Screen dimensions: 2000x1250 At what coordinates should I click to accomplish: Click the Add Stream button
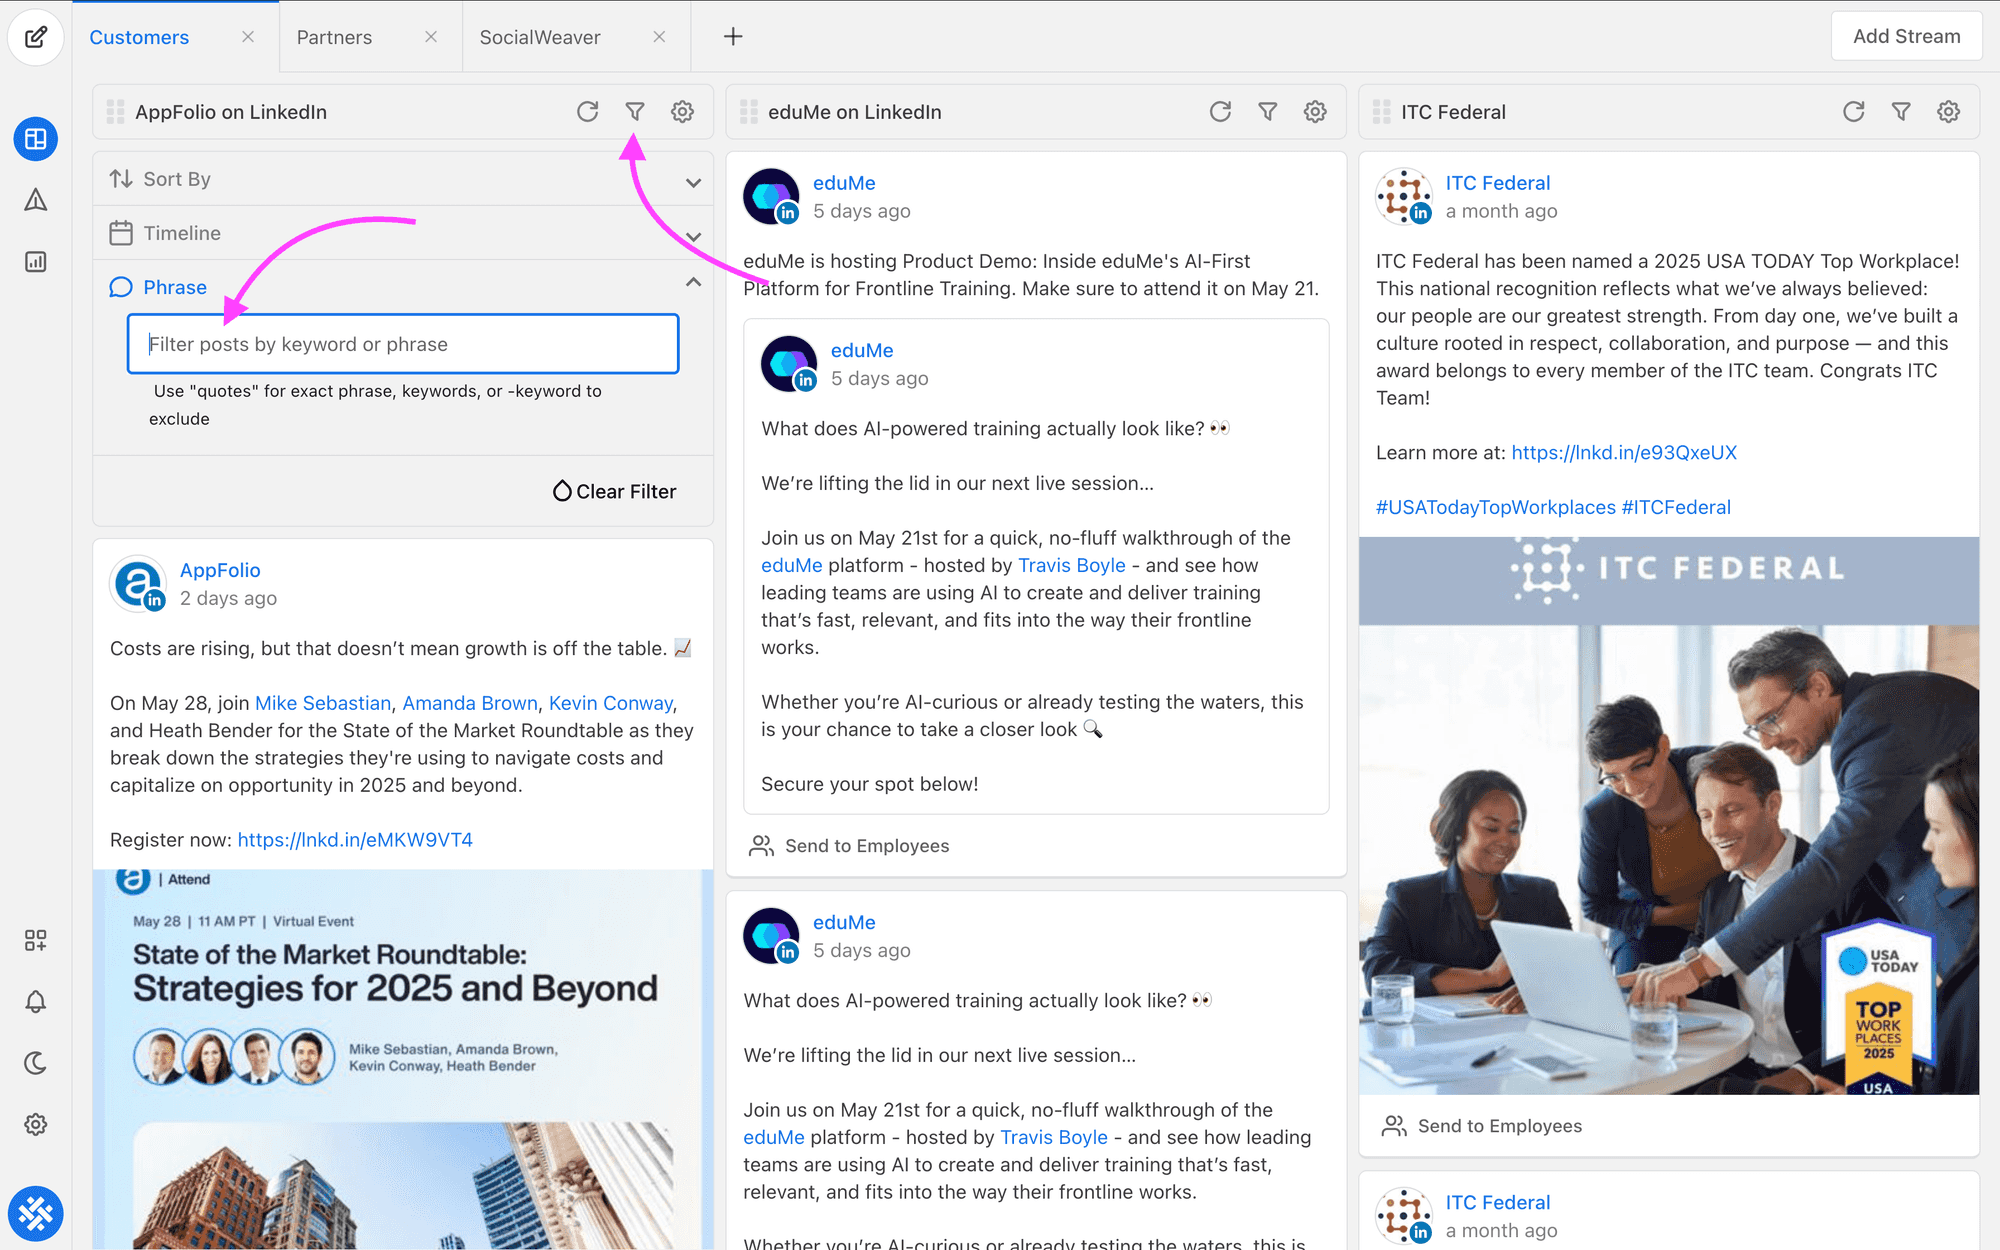point(1906,36)
